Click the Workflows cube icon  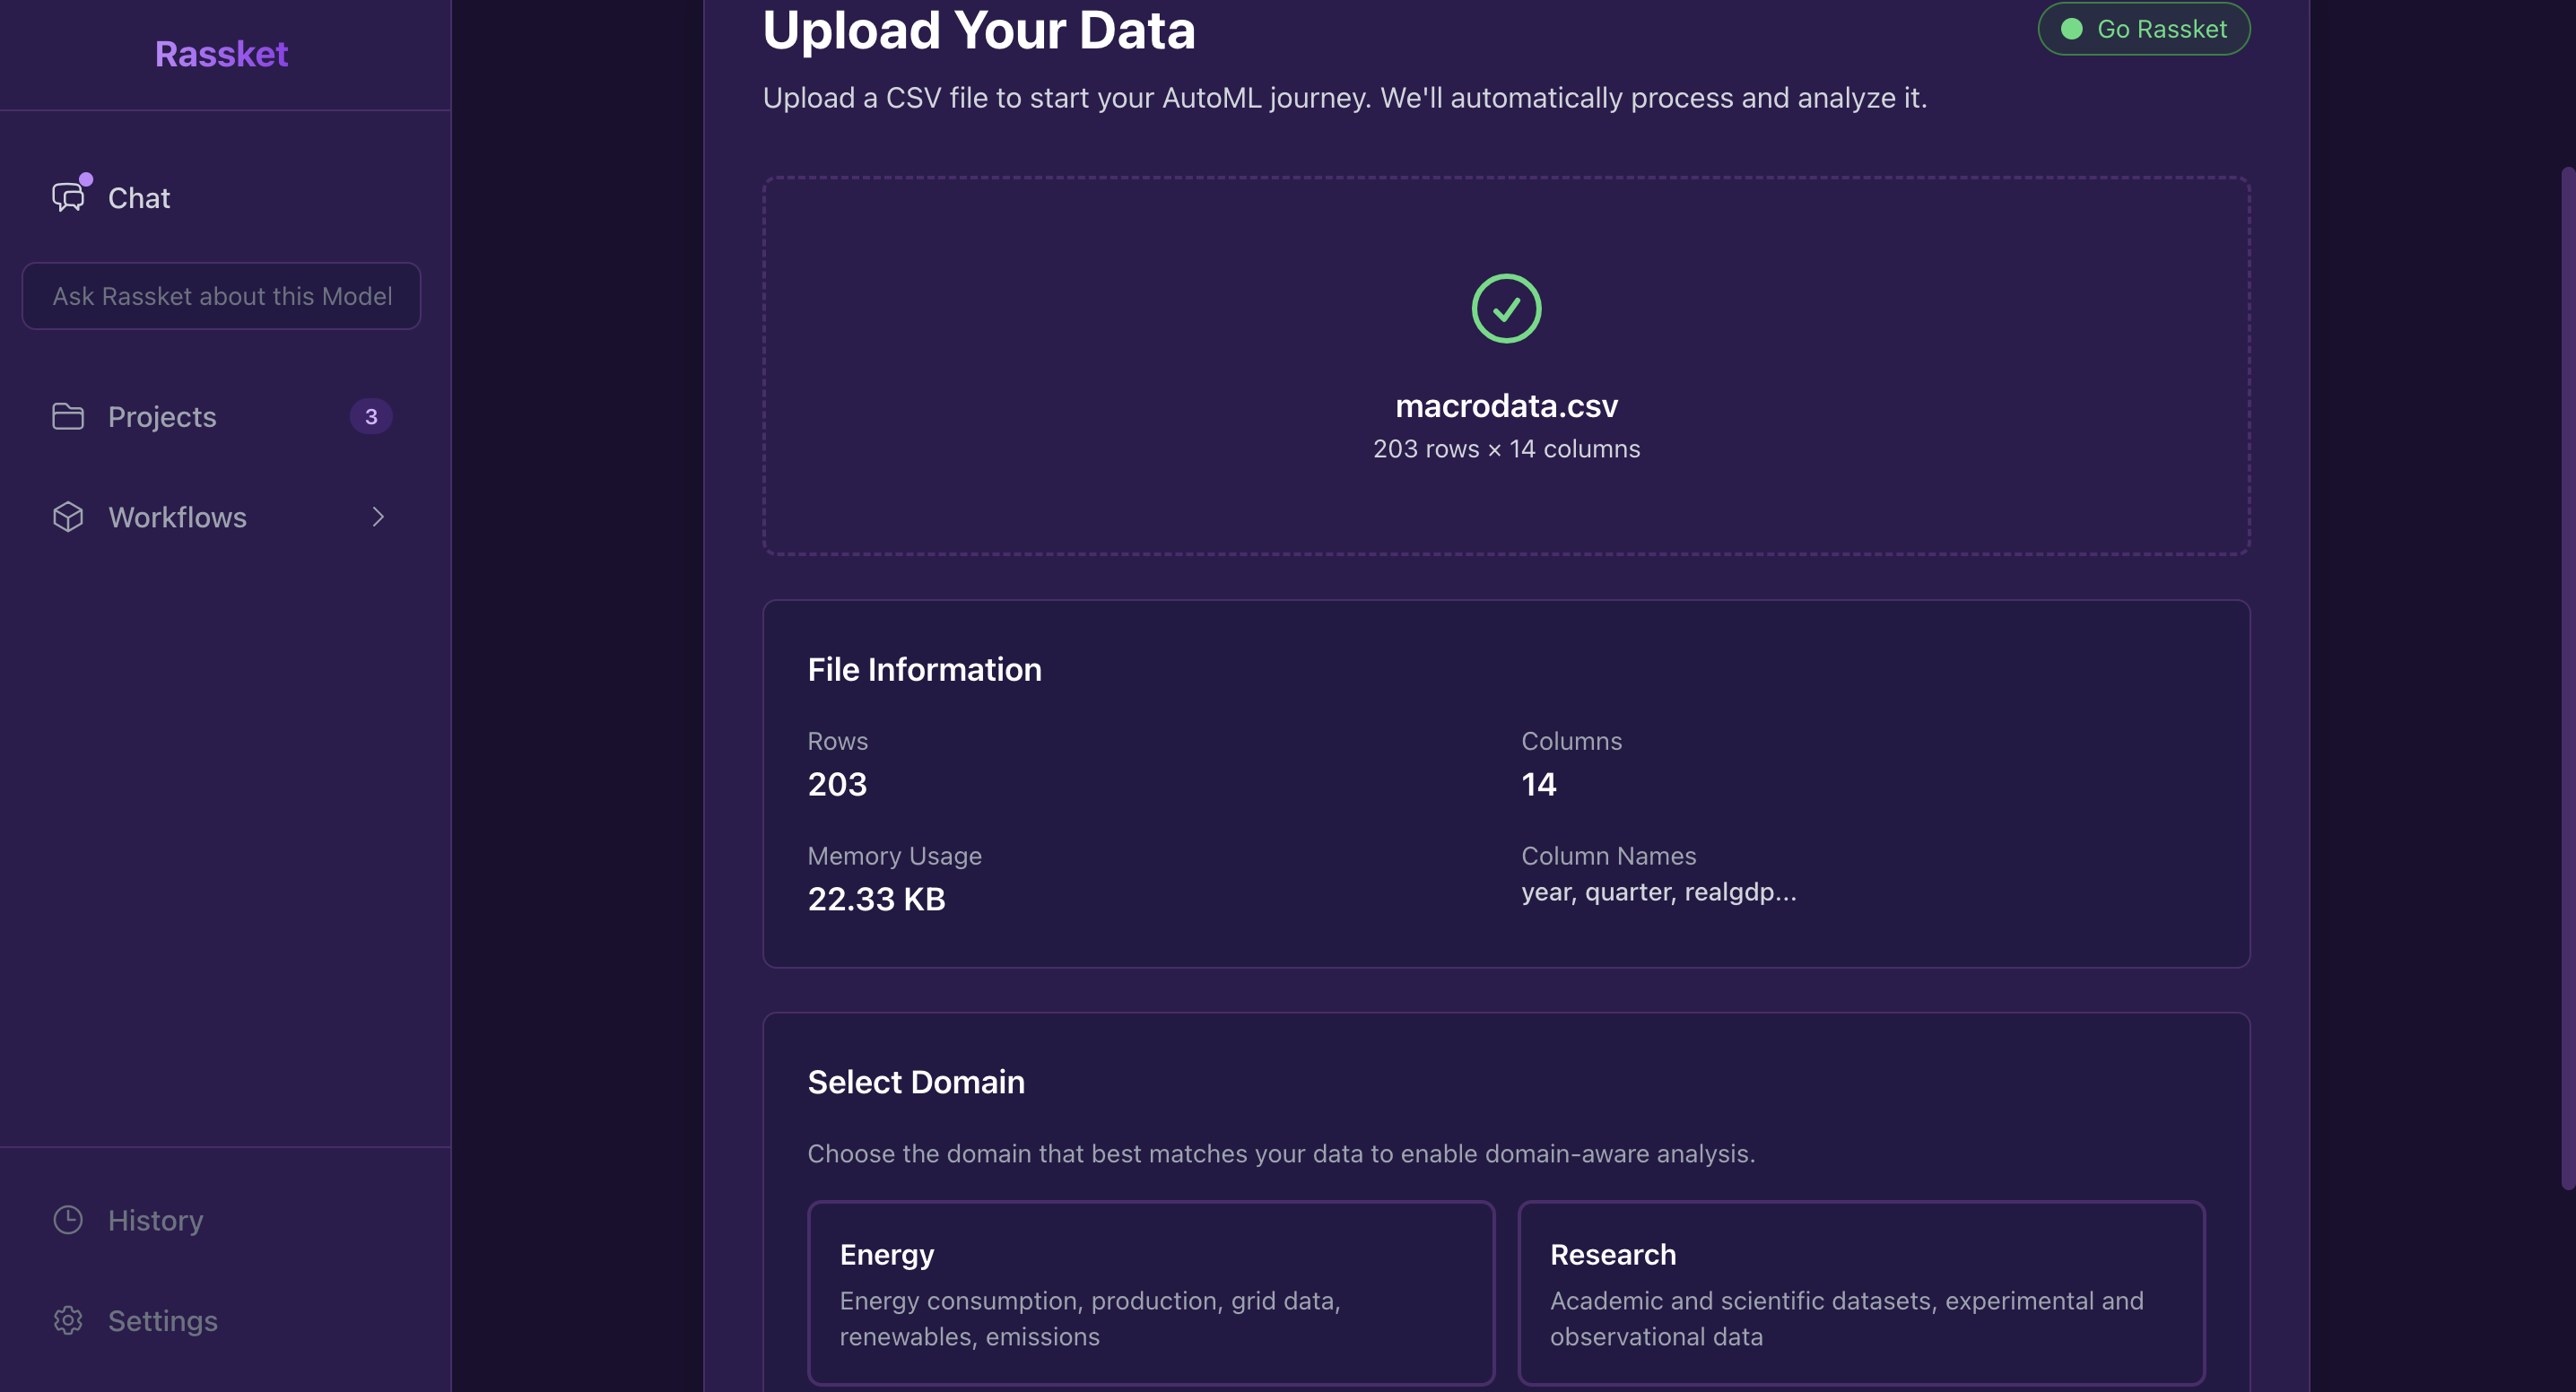click(68, 517)
